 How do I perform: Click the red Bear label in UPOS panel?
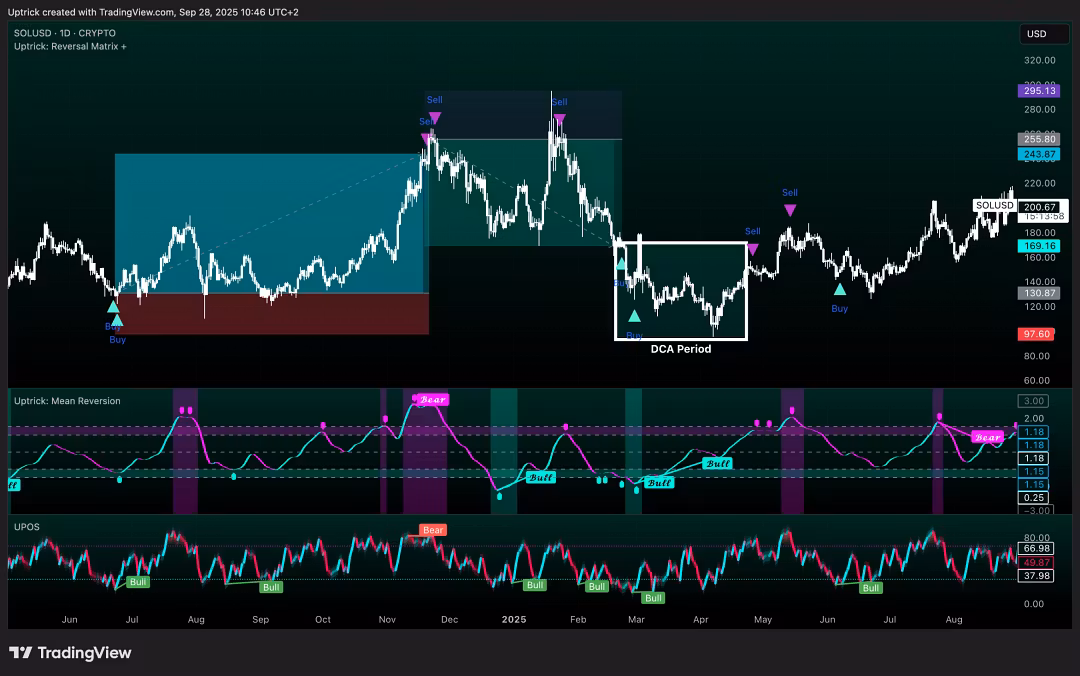point(433,530)
